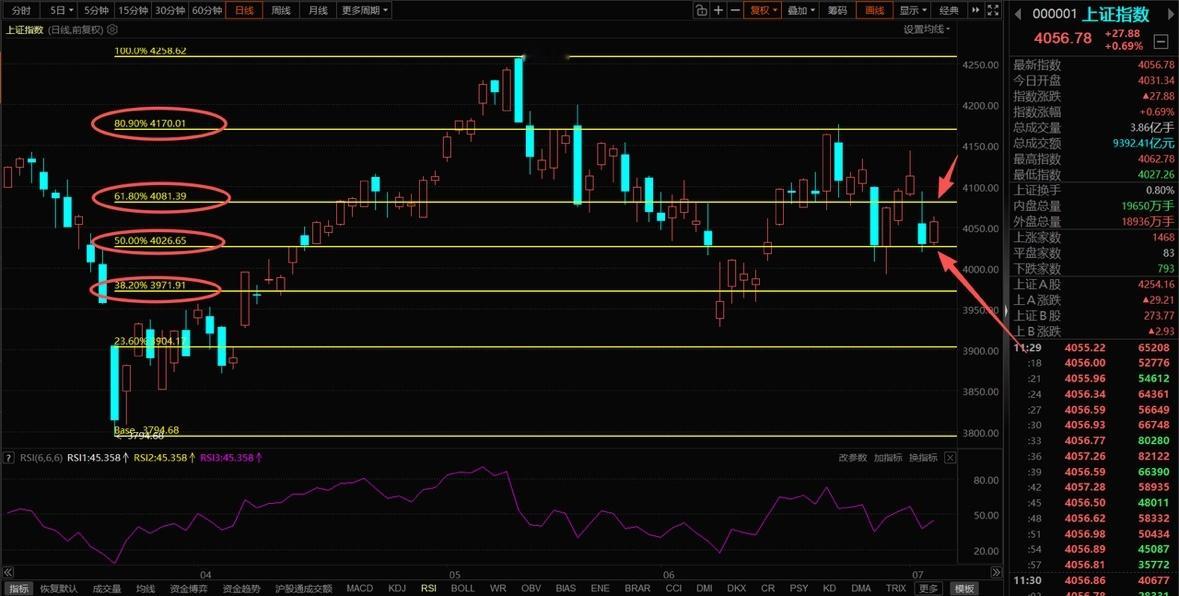
Task: Open 设置均线 moving average dropdown
Action: [926, 29]
